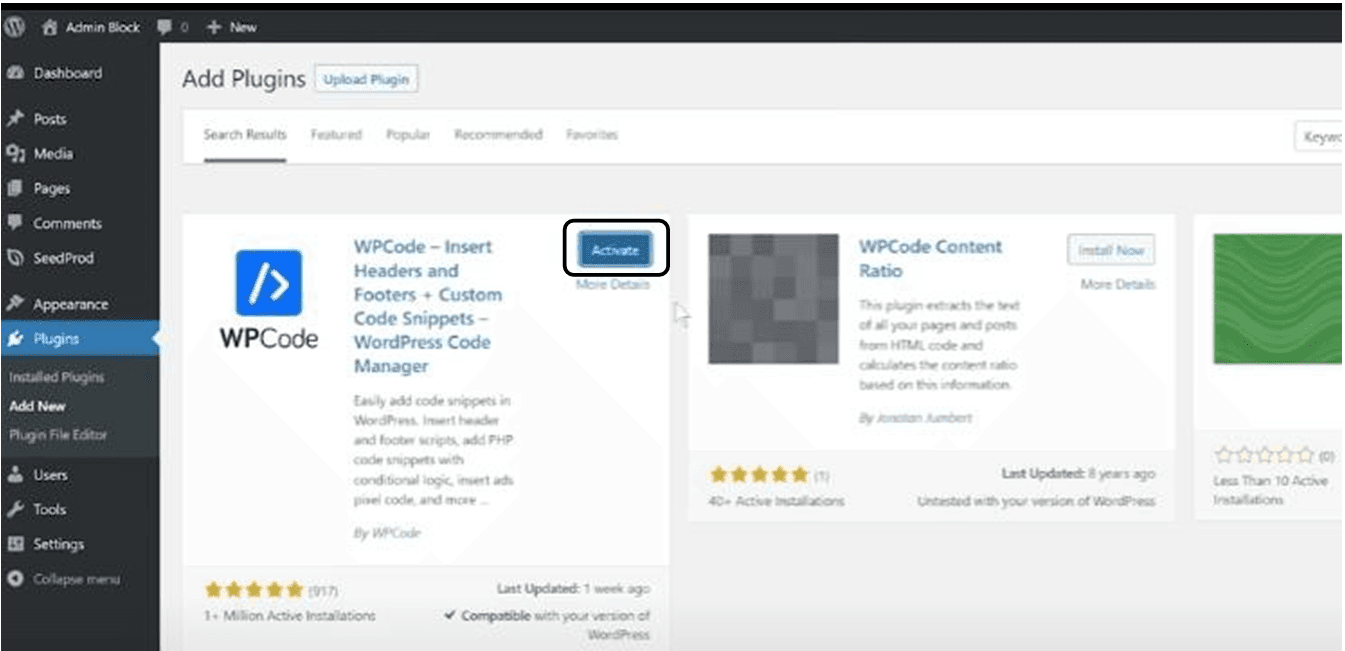Click the Upload Plugin button
The height and width of the screenshot is (651, 1345).
[x=366, y=80]
